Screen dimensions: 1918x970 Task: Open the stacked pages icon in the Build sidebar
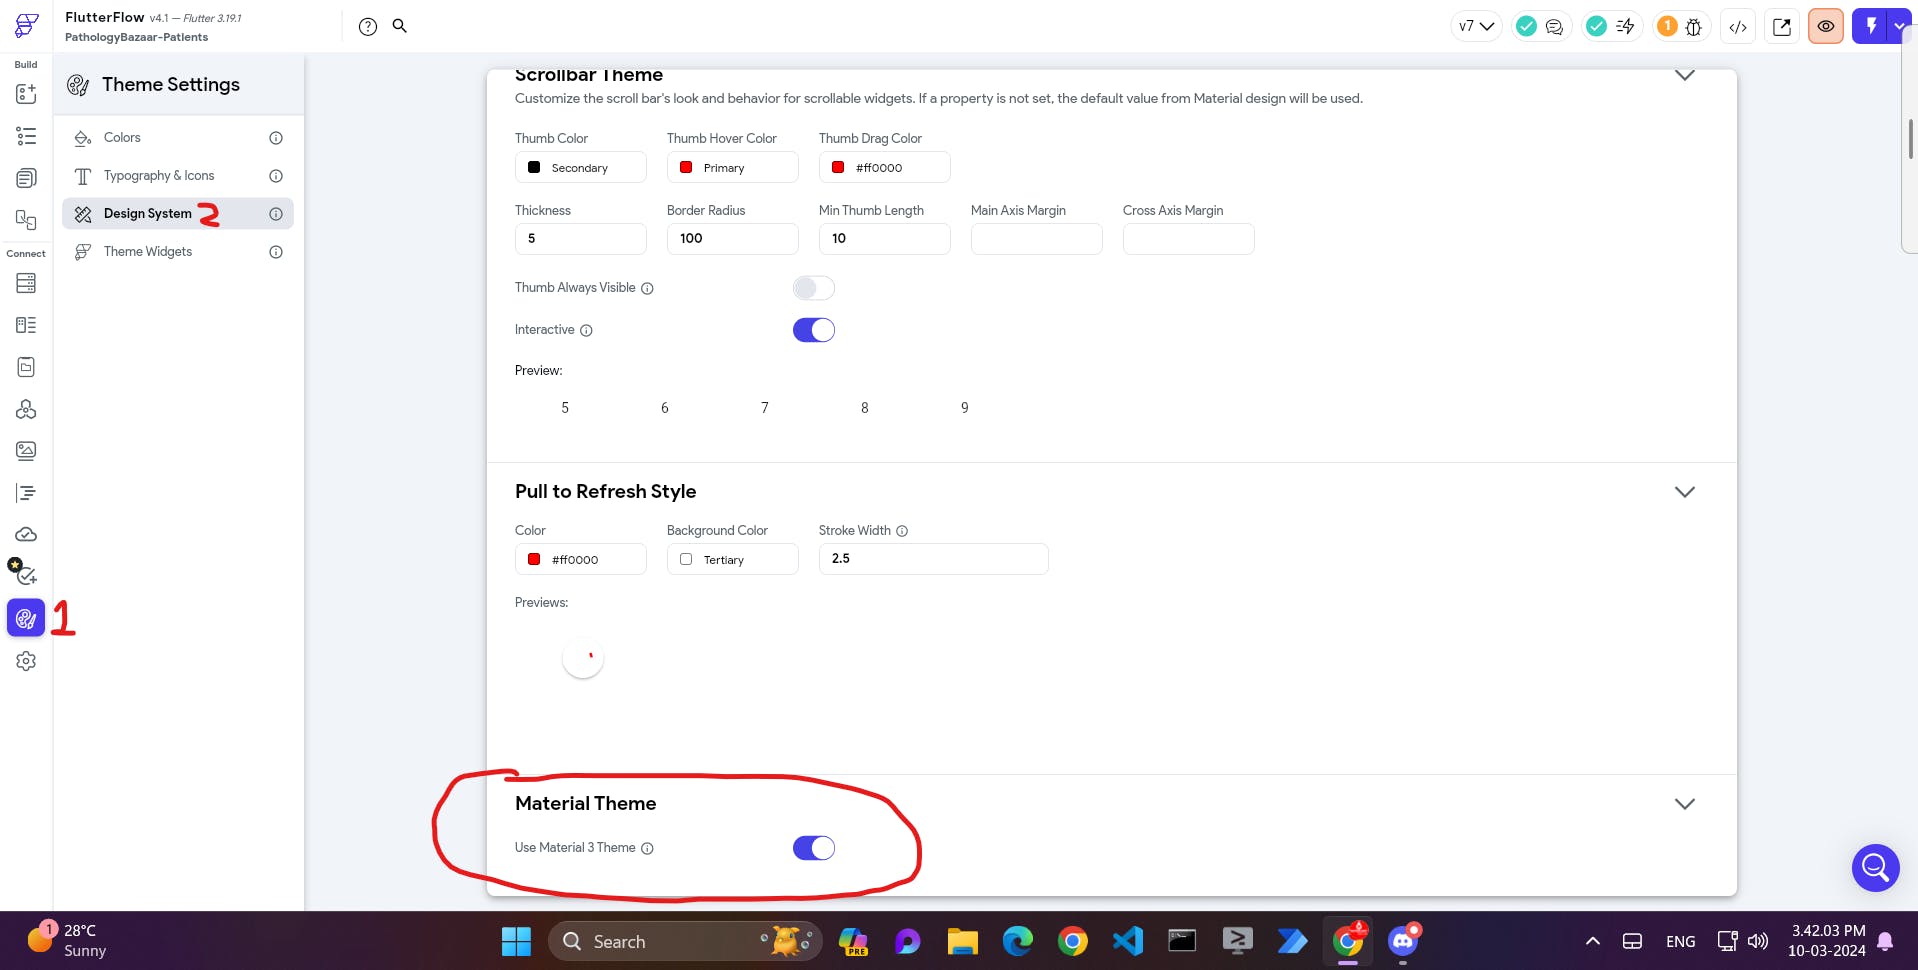(x=26, y=178)
